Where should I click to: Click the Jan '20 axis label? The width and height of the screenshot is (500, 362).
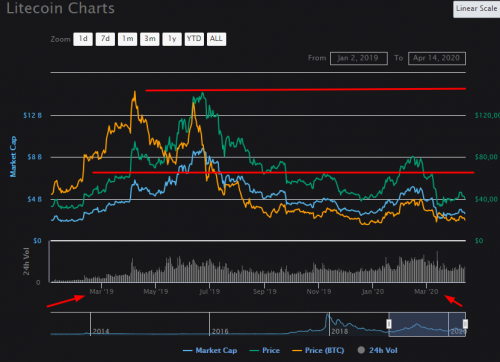[x=373, y=292]
